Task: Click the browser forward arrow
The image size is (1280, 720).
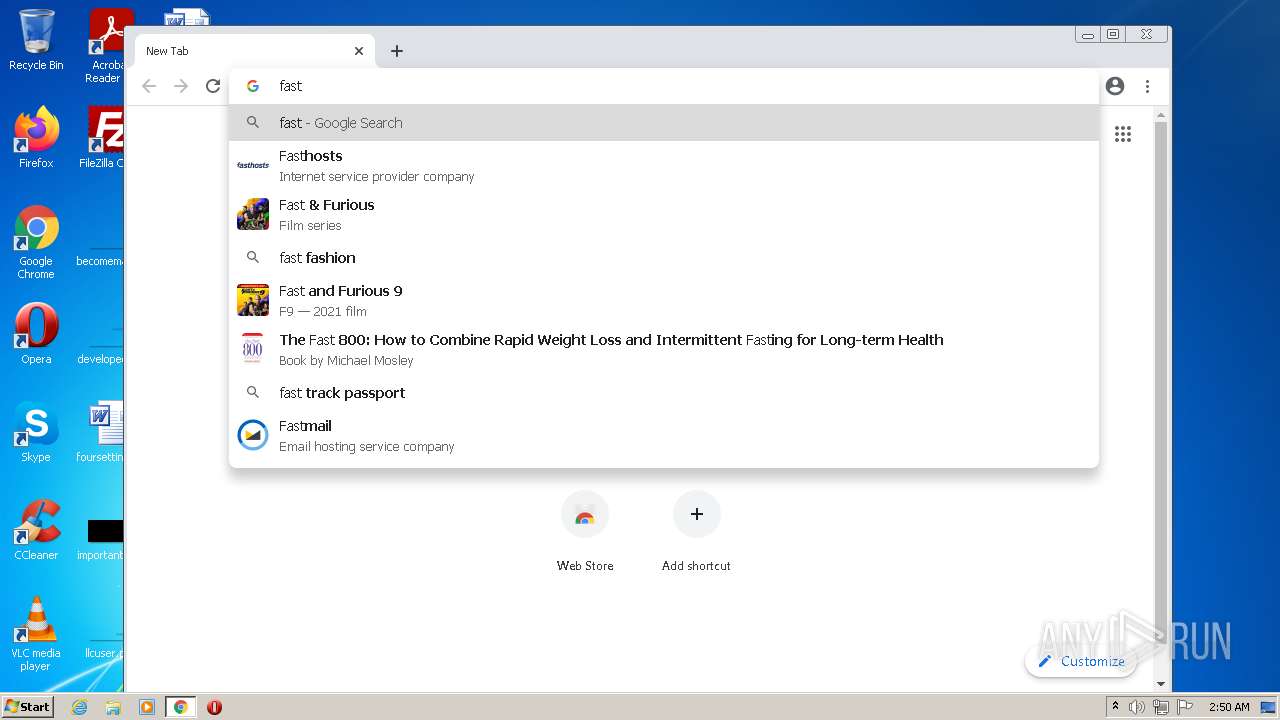Action: [x=181, y=86]
